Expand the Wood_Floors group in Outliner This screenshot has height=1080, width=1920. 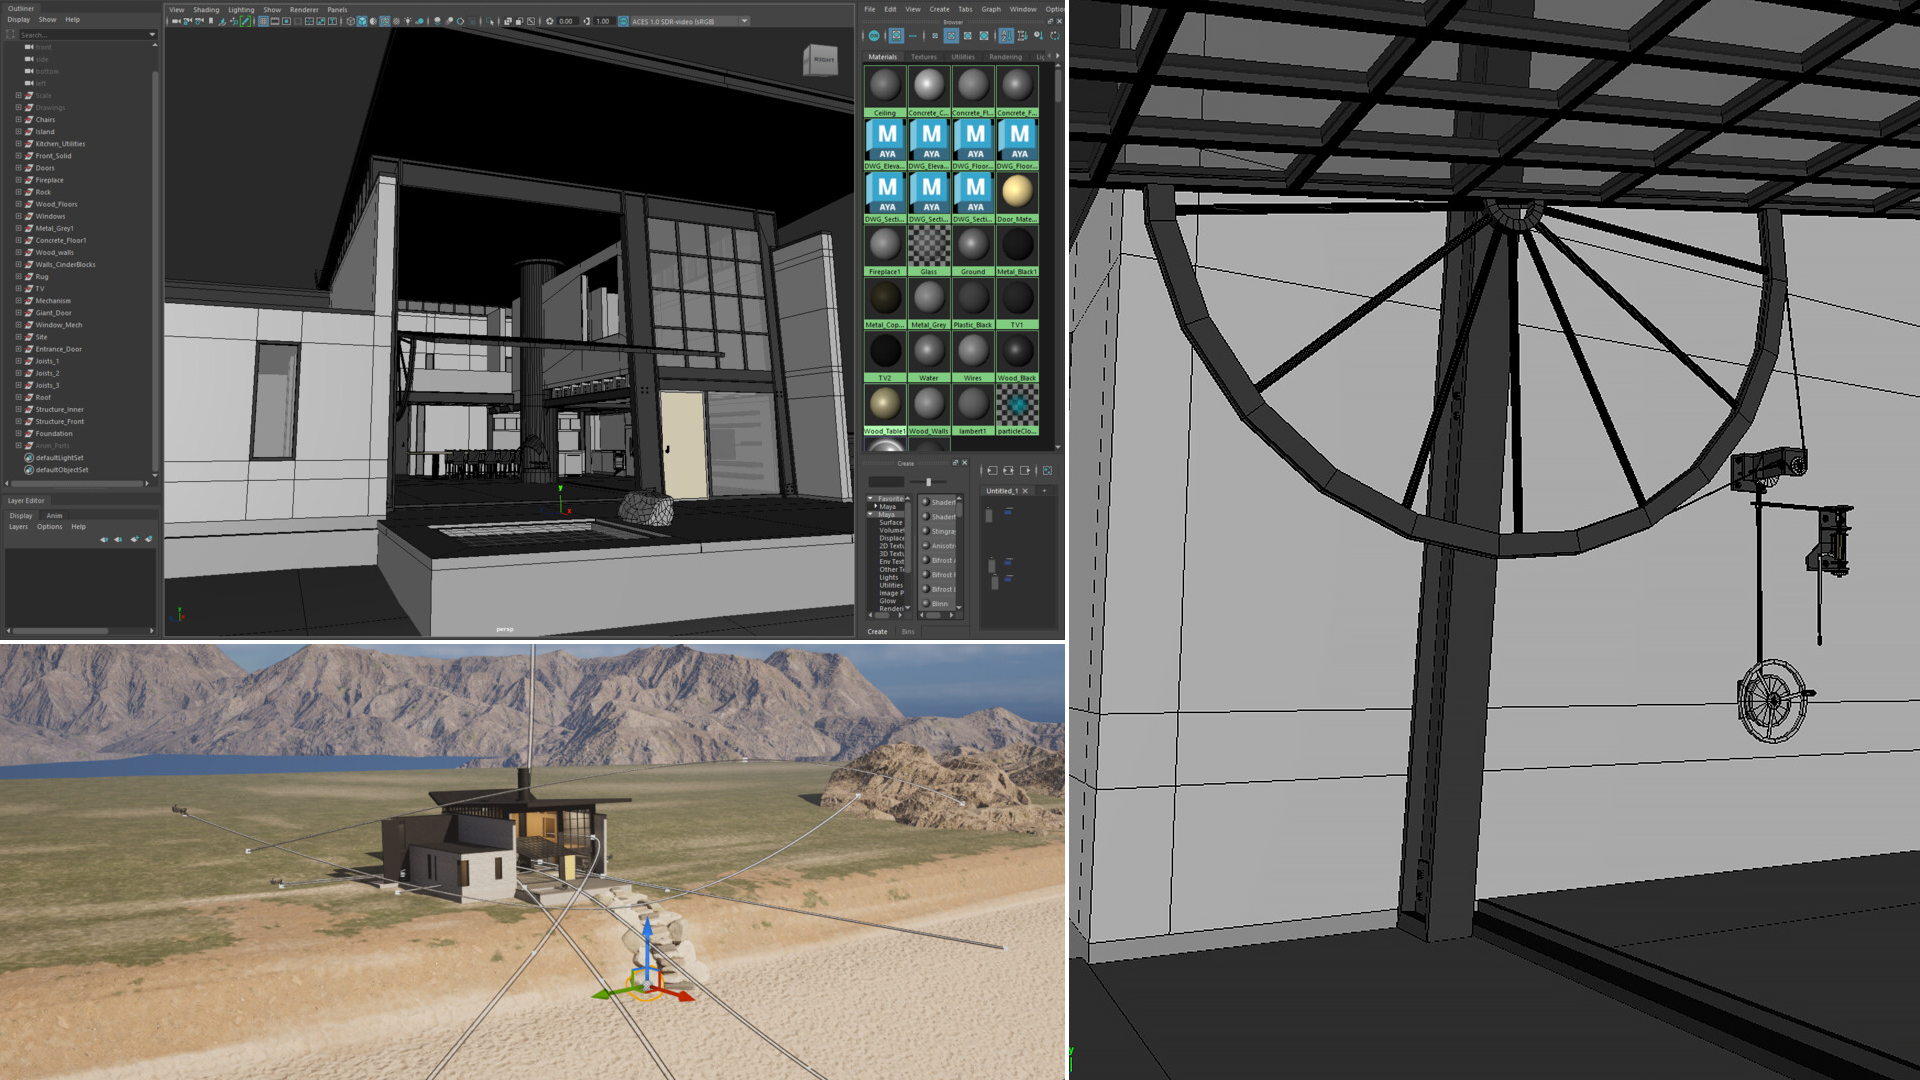point(18,204)
